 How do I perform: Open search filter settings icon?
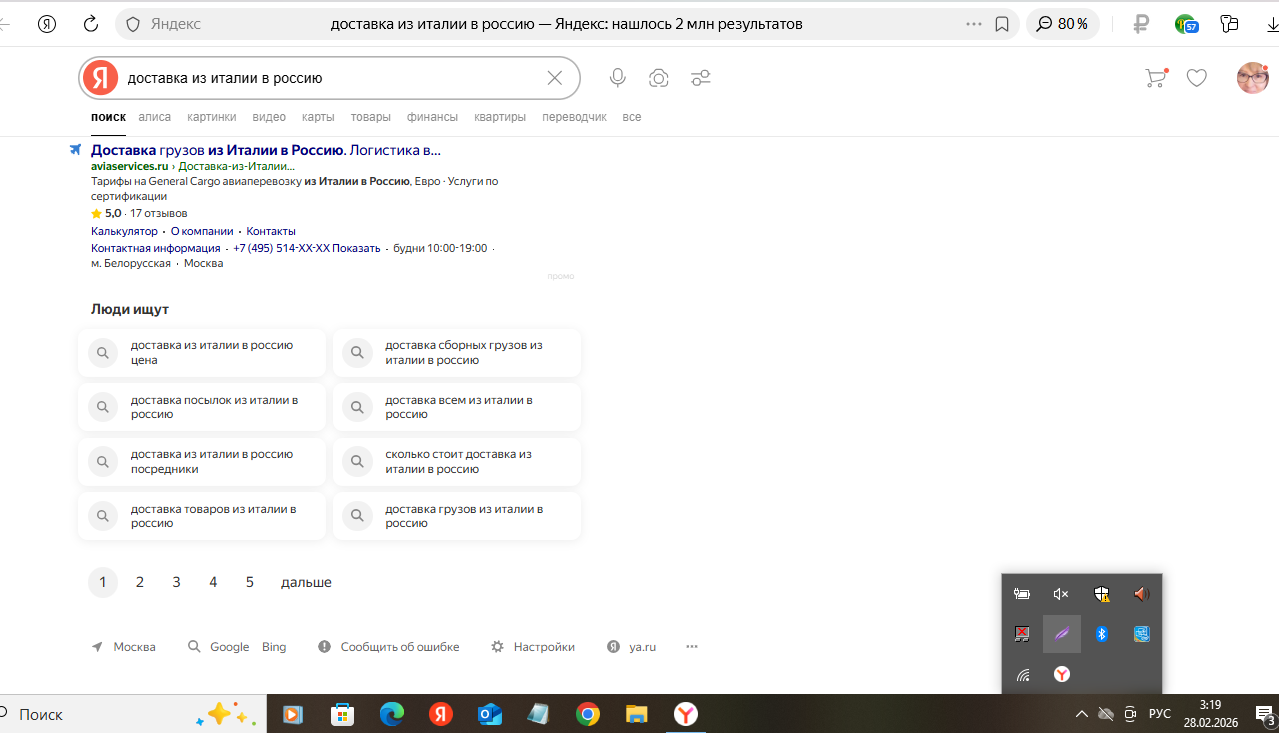pyautogui.click(x=700, y=78)
